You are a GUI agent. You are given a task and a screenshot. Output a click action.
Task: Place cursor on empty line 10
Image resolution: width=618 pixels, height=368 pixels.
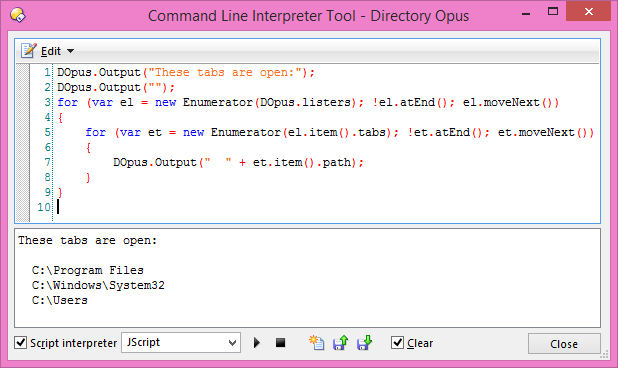pos(327,207)
